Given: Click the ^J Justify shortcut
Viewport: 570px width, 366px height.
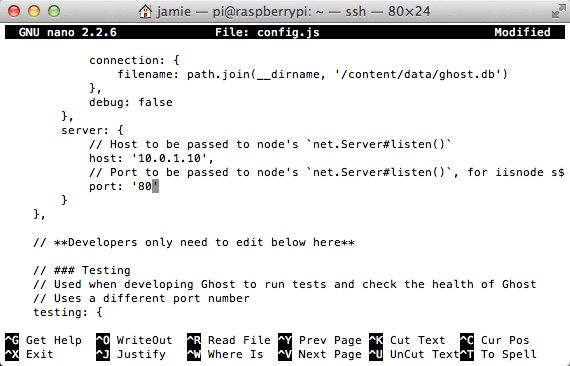Looking at the screenshot, I should point(131,354).
